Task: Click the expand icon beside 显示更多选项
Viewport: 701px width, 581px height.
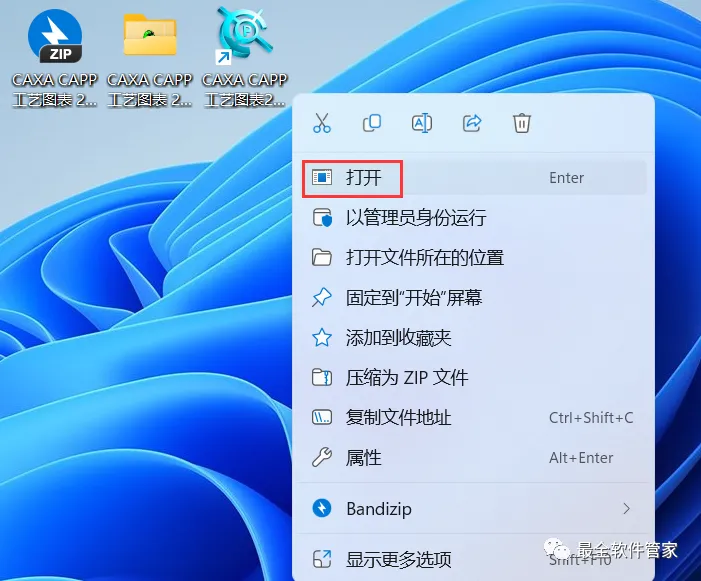Action: (322, 559)
